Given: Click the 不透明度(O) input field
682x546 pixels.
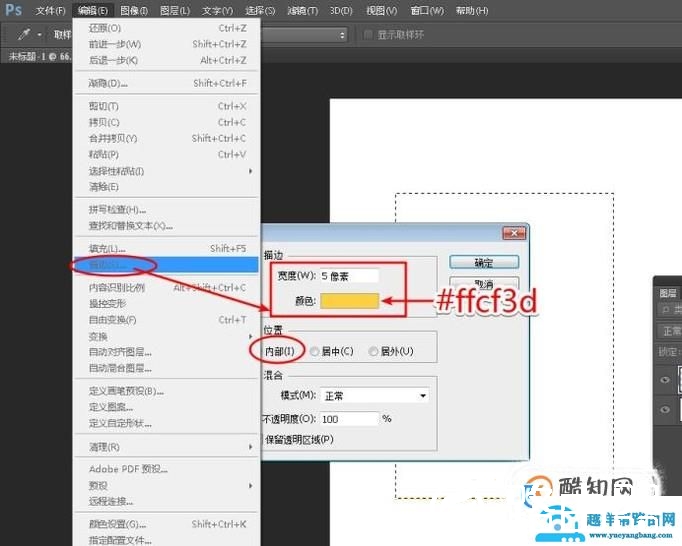Looking at the screenshot, I should coord(349,419).
